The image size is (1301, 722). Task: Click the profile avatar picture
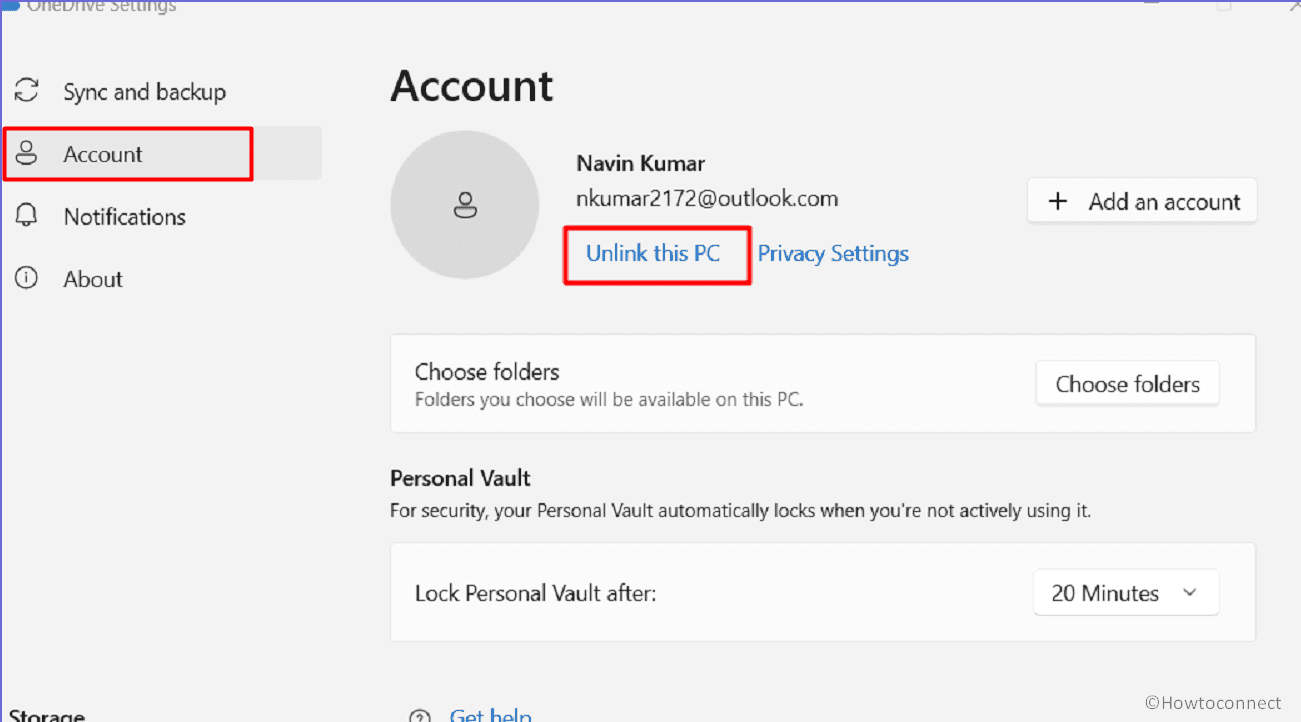click(465, 205)
